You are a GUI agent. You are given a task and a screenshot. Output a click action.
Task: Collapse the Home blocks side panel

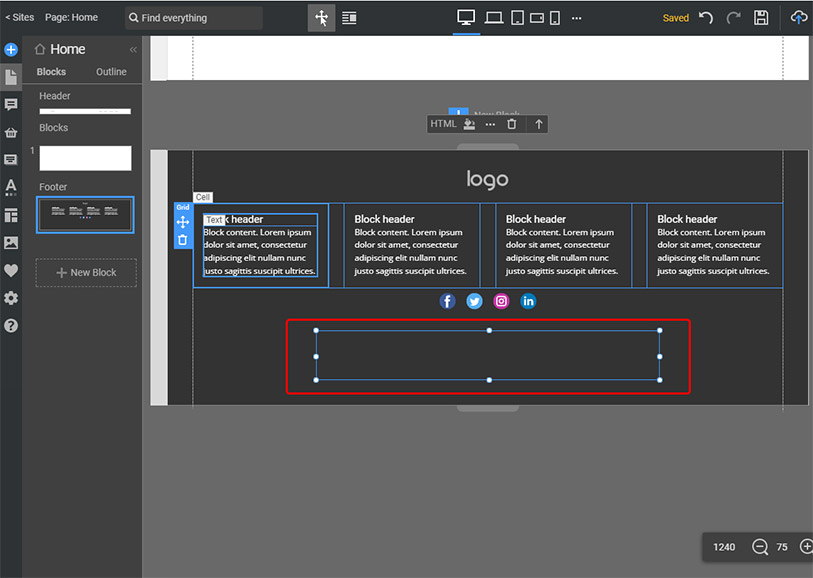coord(133,50)
